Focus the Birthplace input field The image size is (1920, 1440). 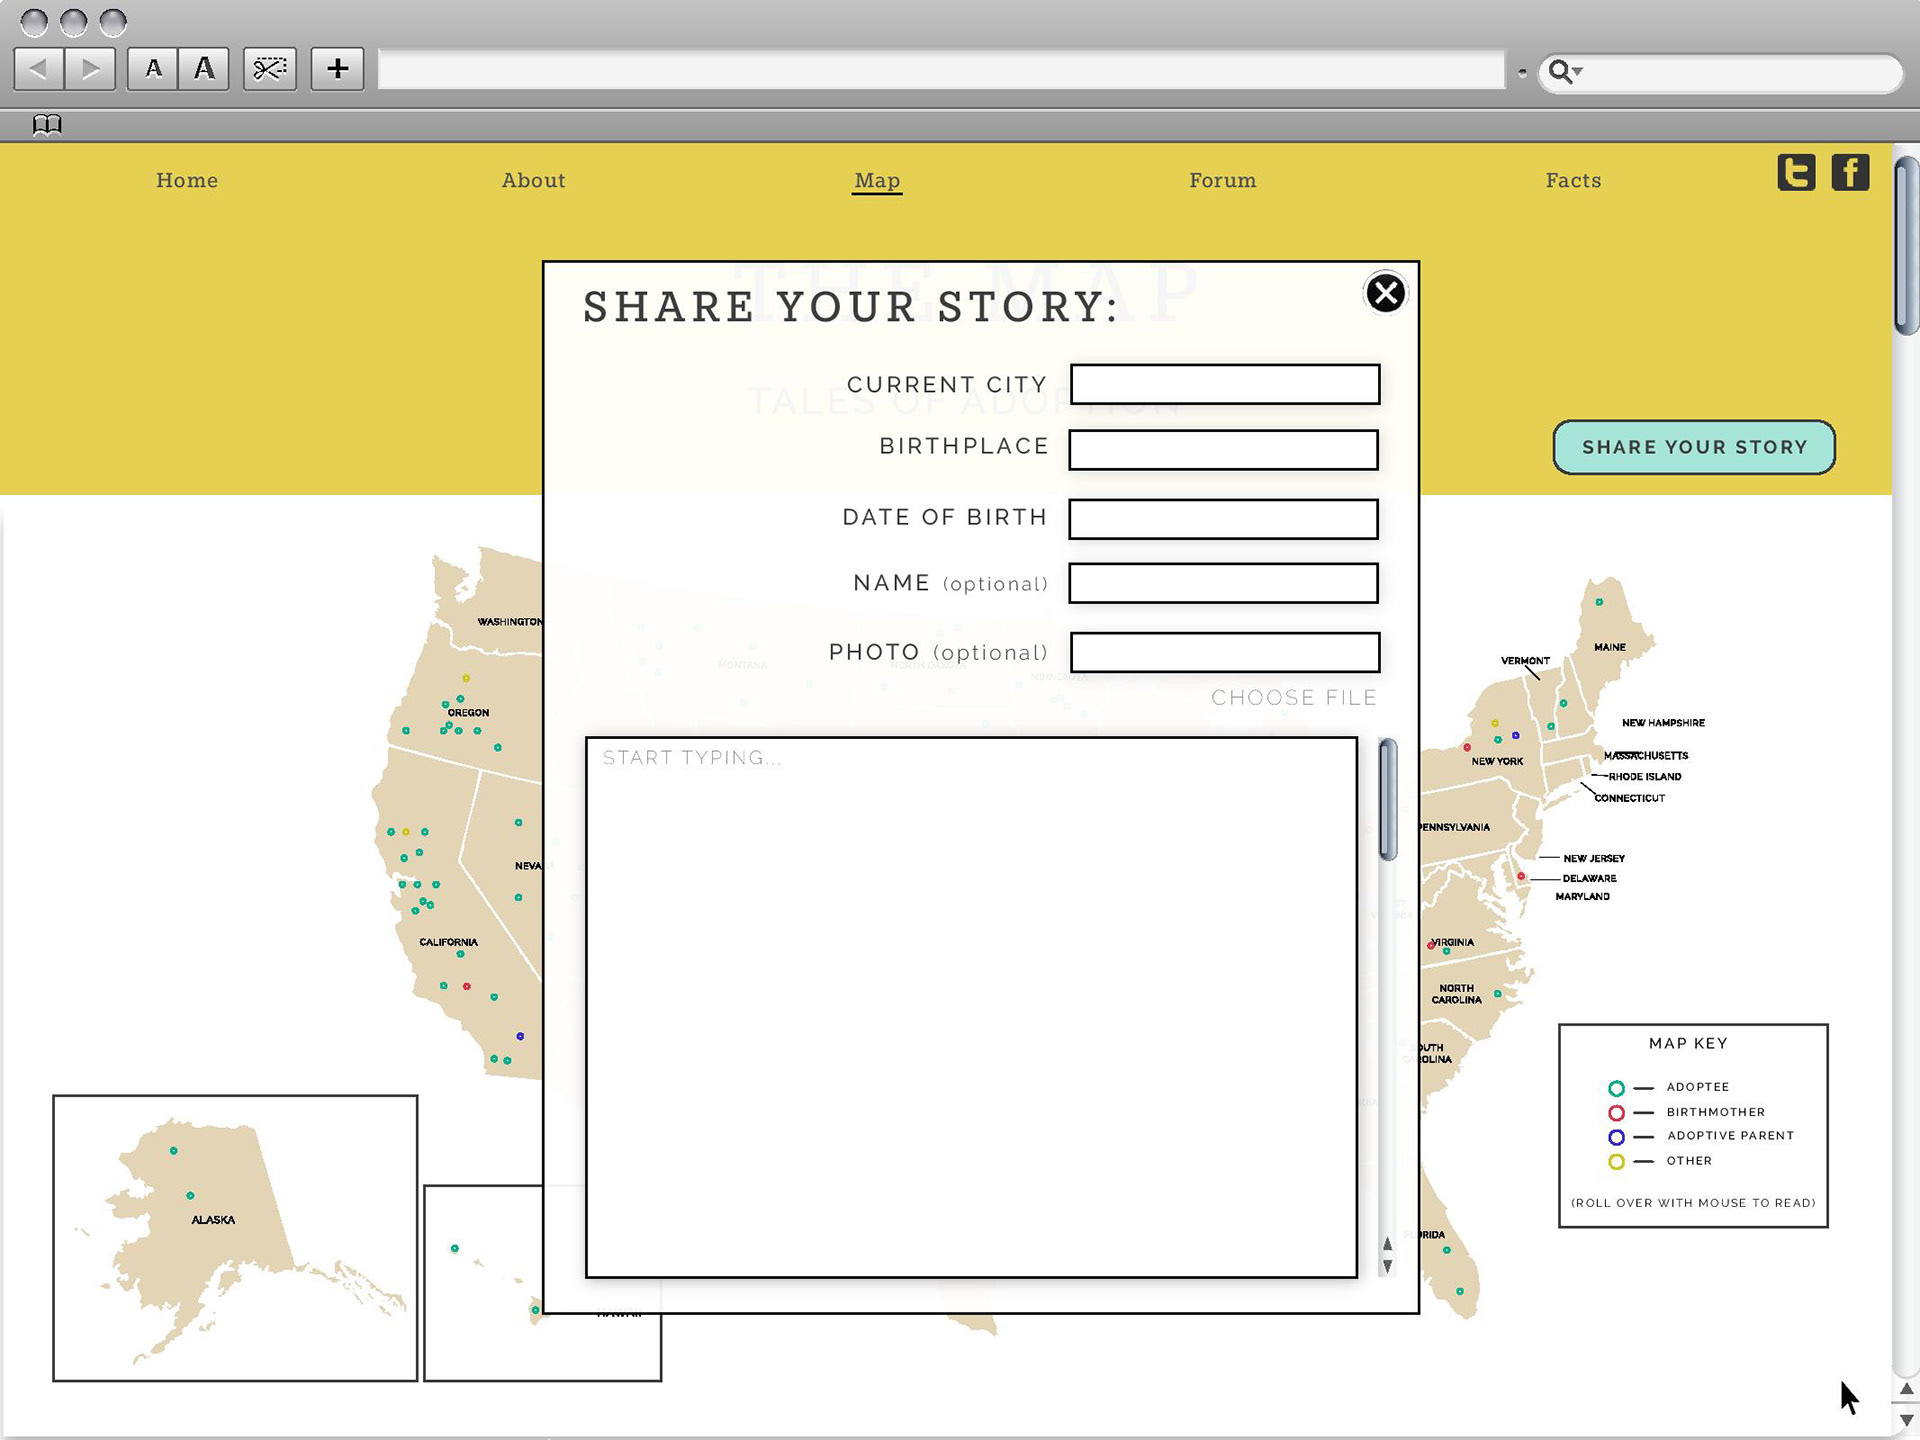coord(1224,450)
